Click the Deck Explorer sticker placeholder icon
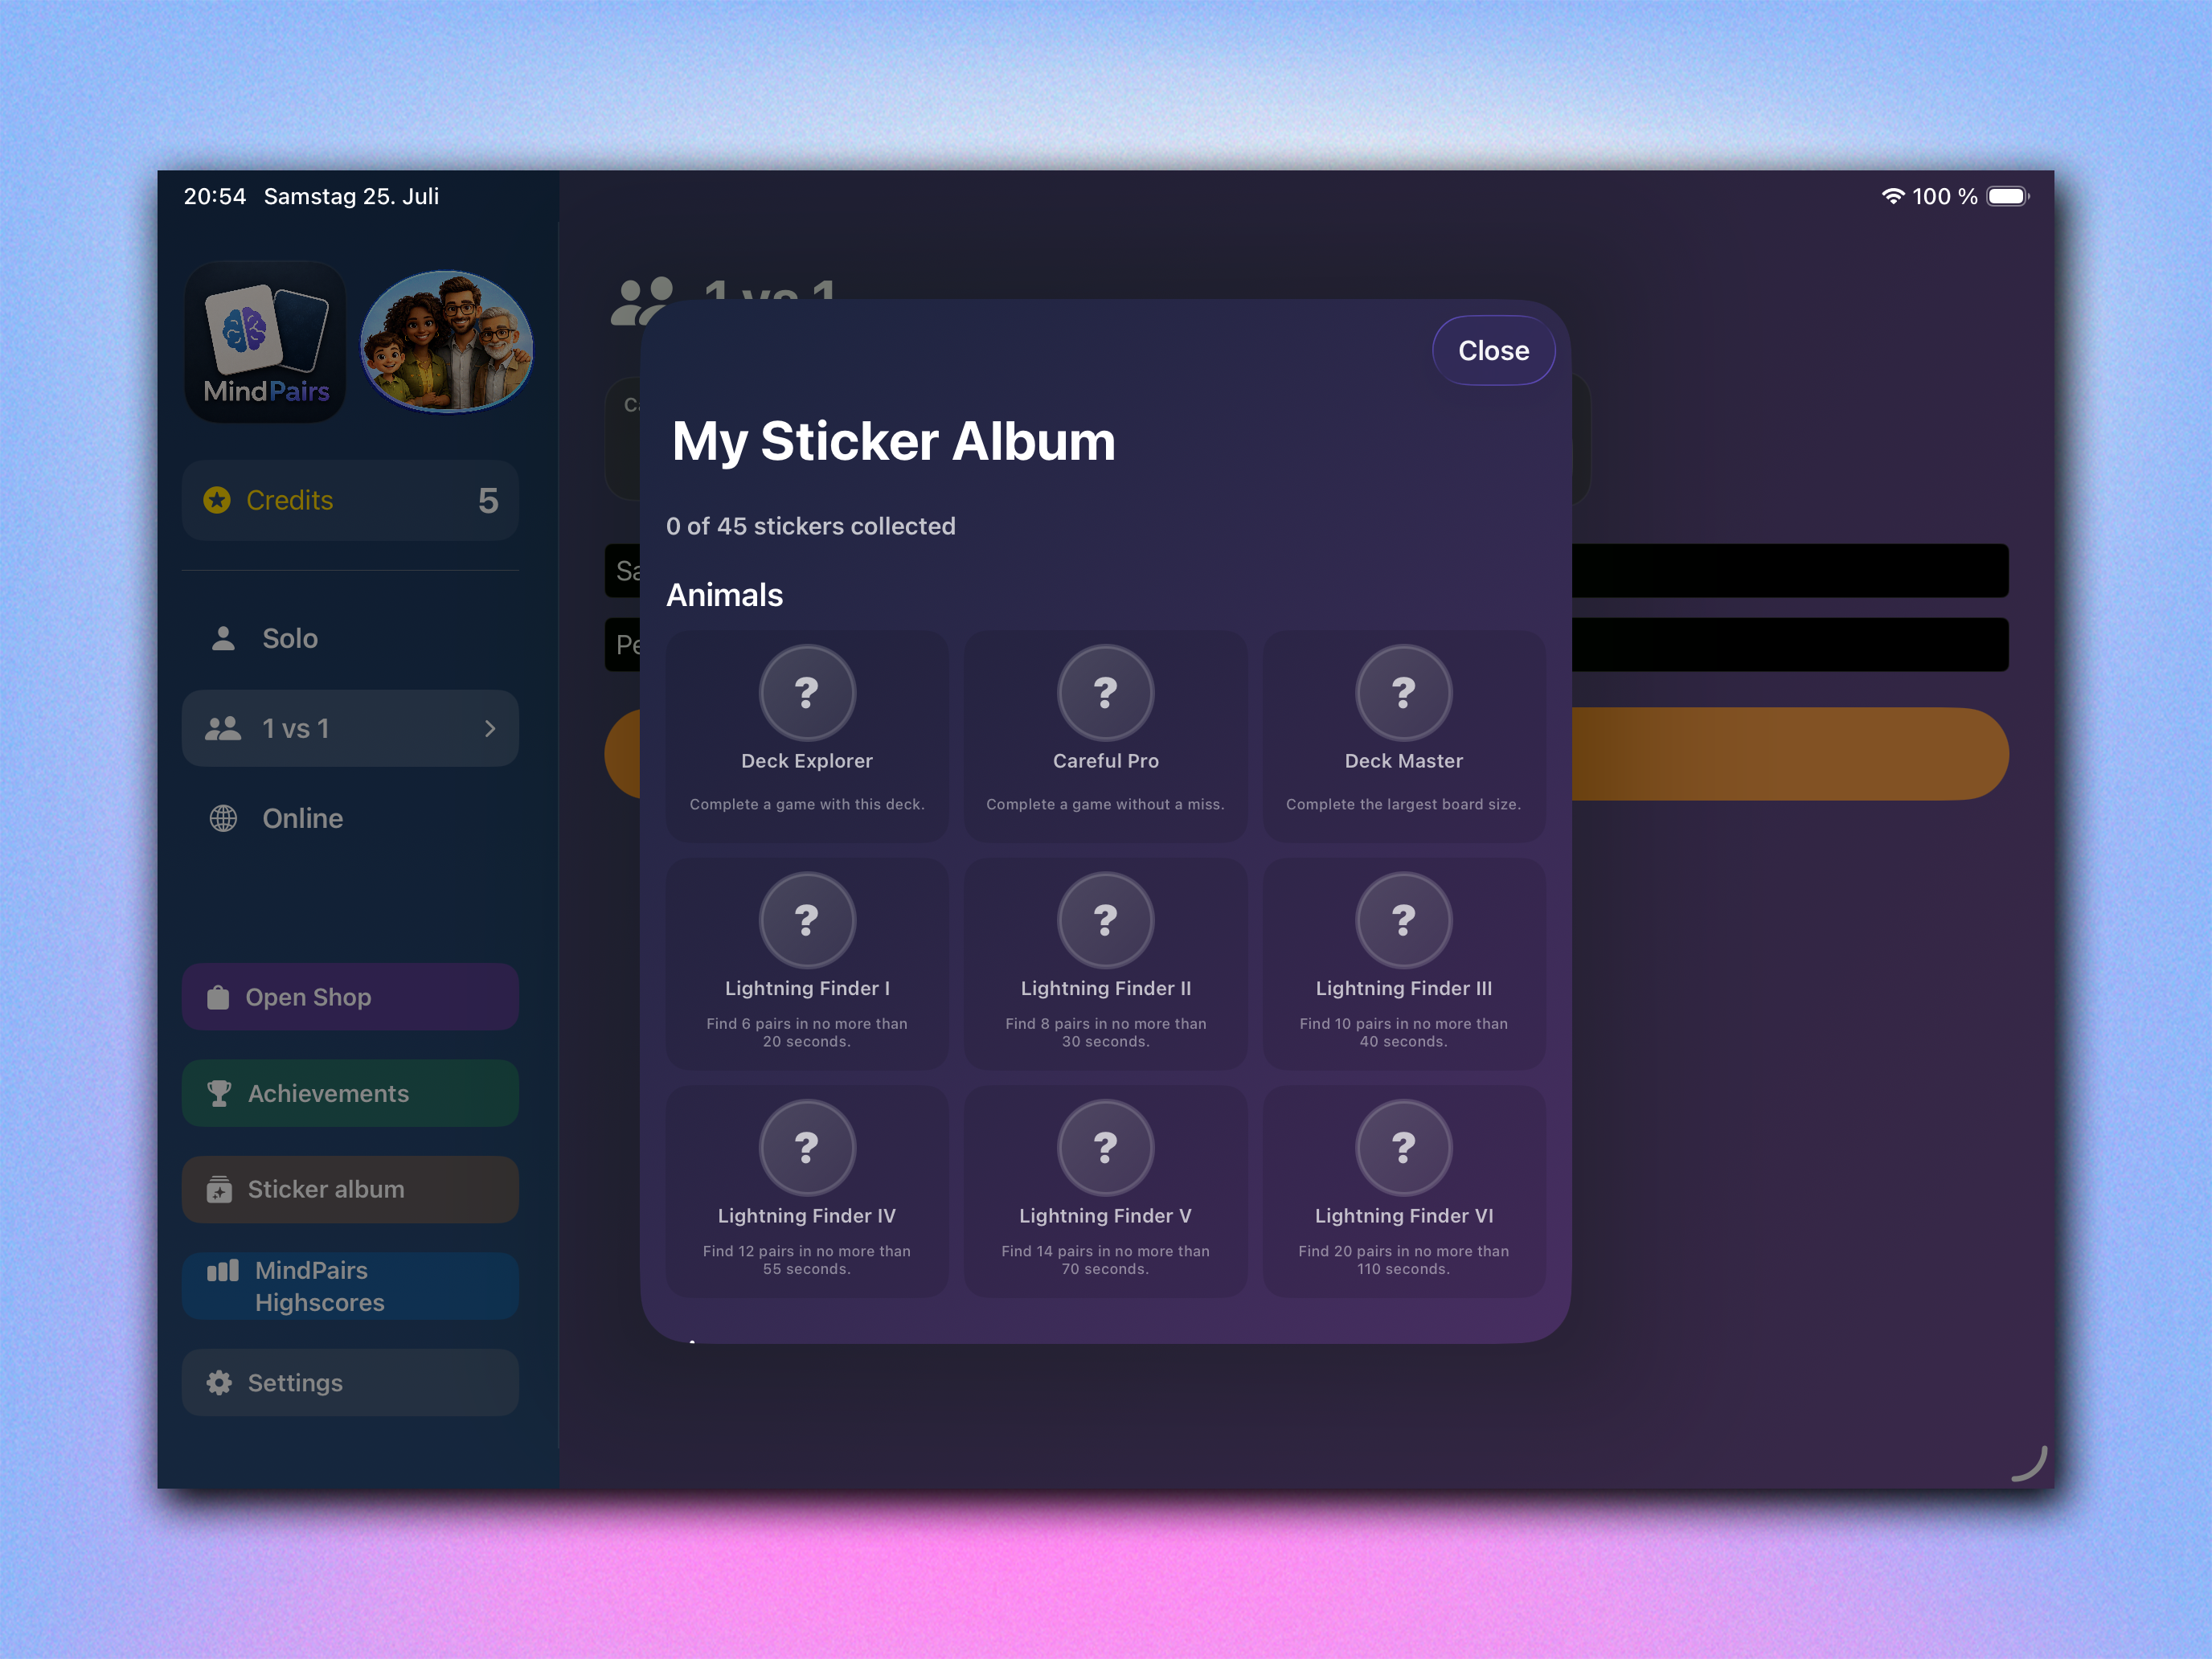2212x1659 pixels. [807, 692]
